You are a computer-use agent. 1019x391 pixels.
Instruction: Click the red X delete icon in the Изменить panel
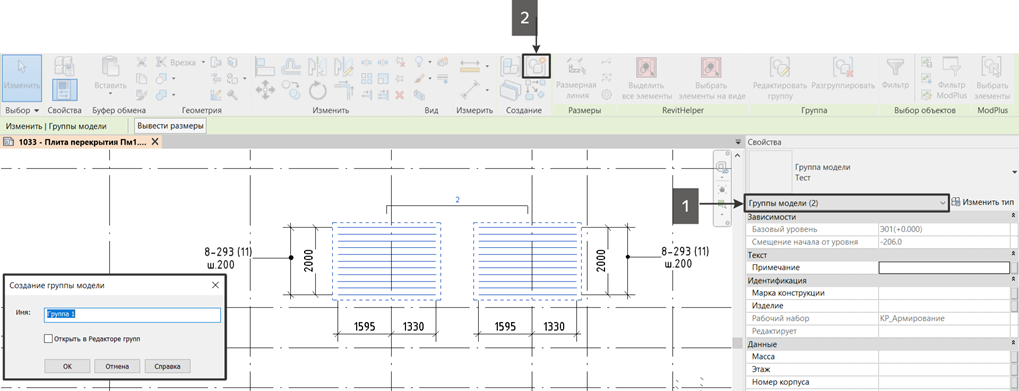pyautogui.click(x=400, y=94)
